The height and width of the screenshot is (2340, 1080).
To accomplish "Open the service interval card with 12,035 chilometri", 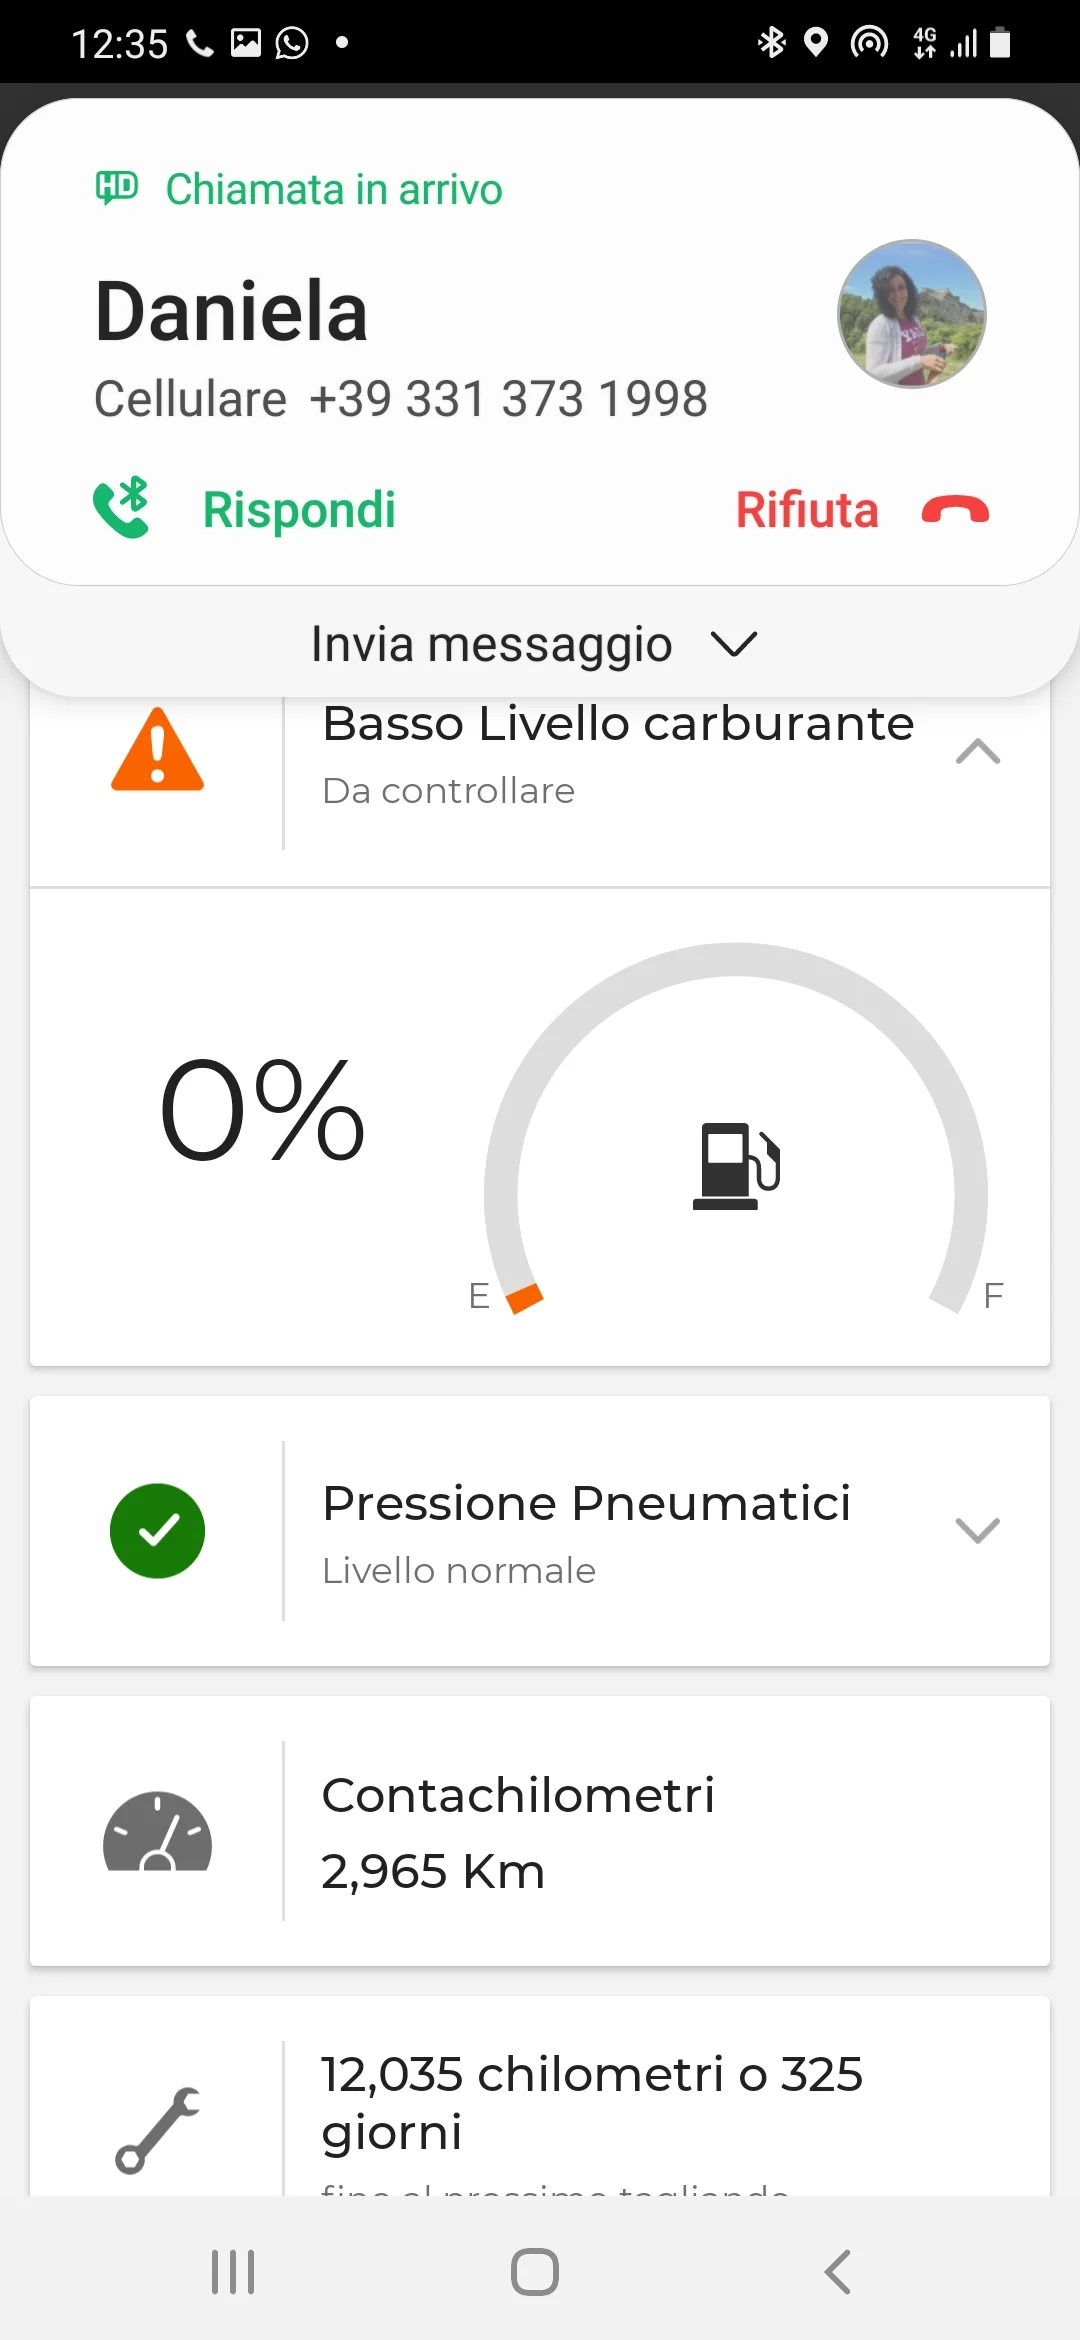I will click(x=590, y=2102).
